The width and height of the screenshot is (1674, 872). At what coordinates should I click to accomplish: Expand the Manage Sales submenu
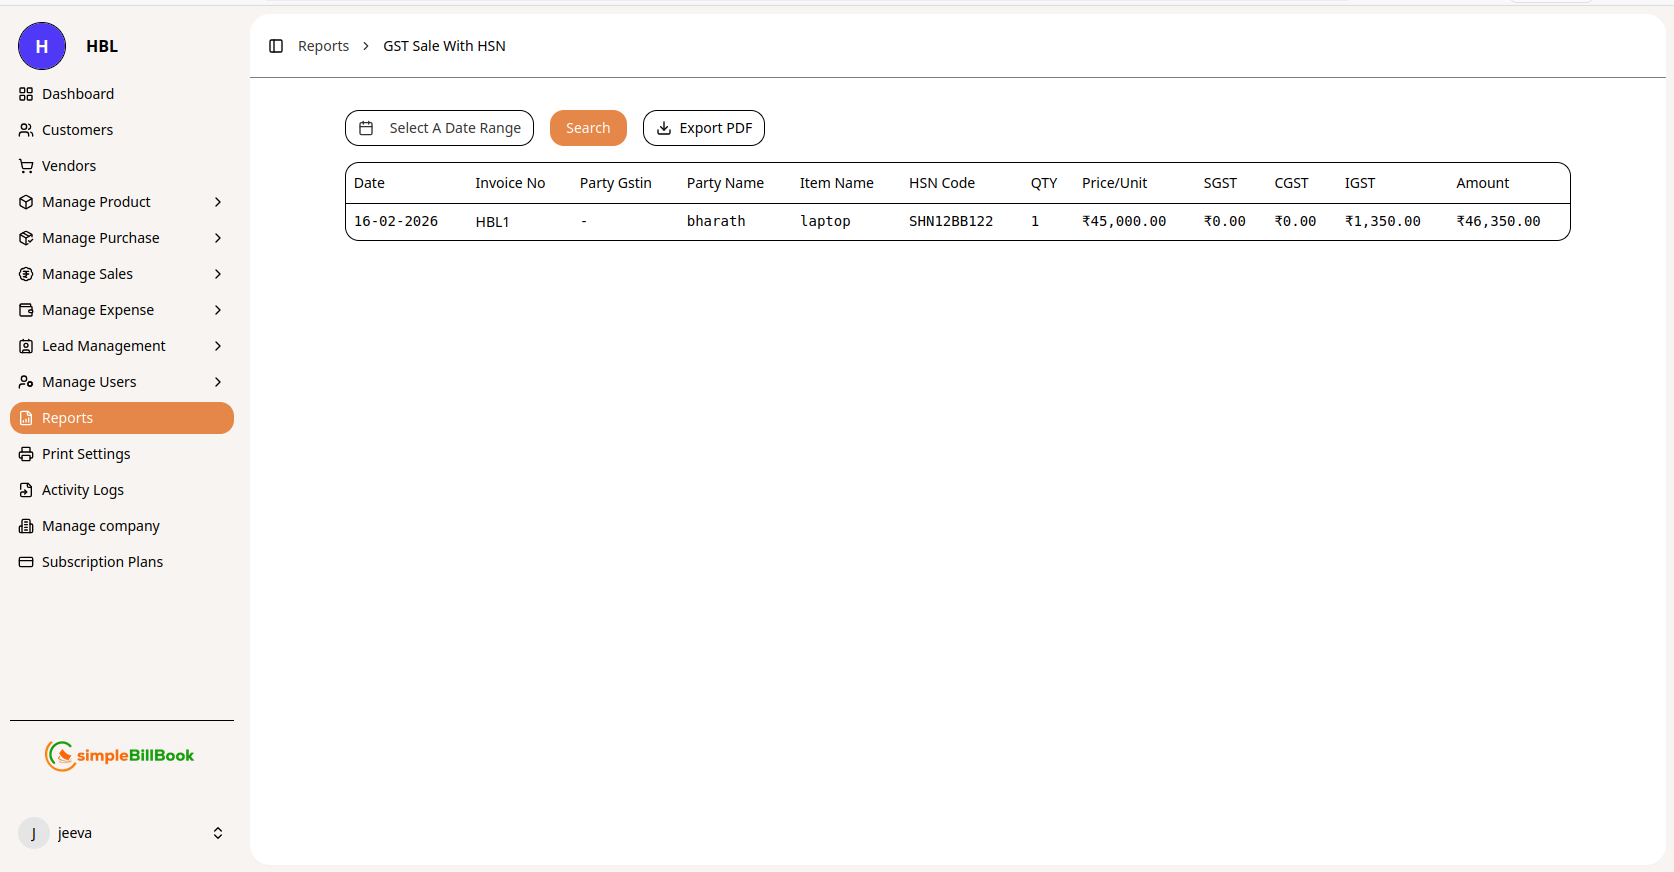click(218, 274)
